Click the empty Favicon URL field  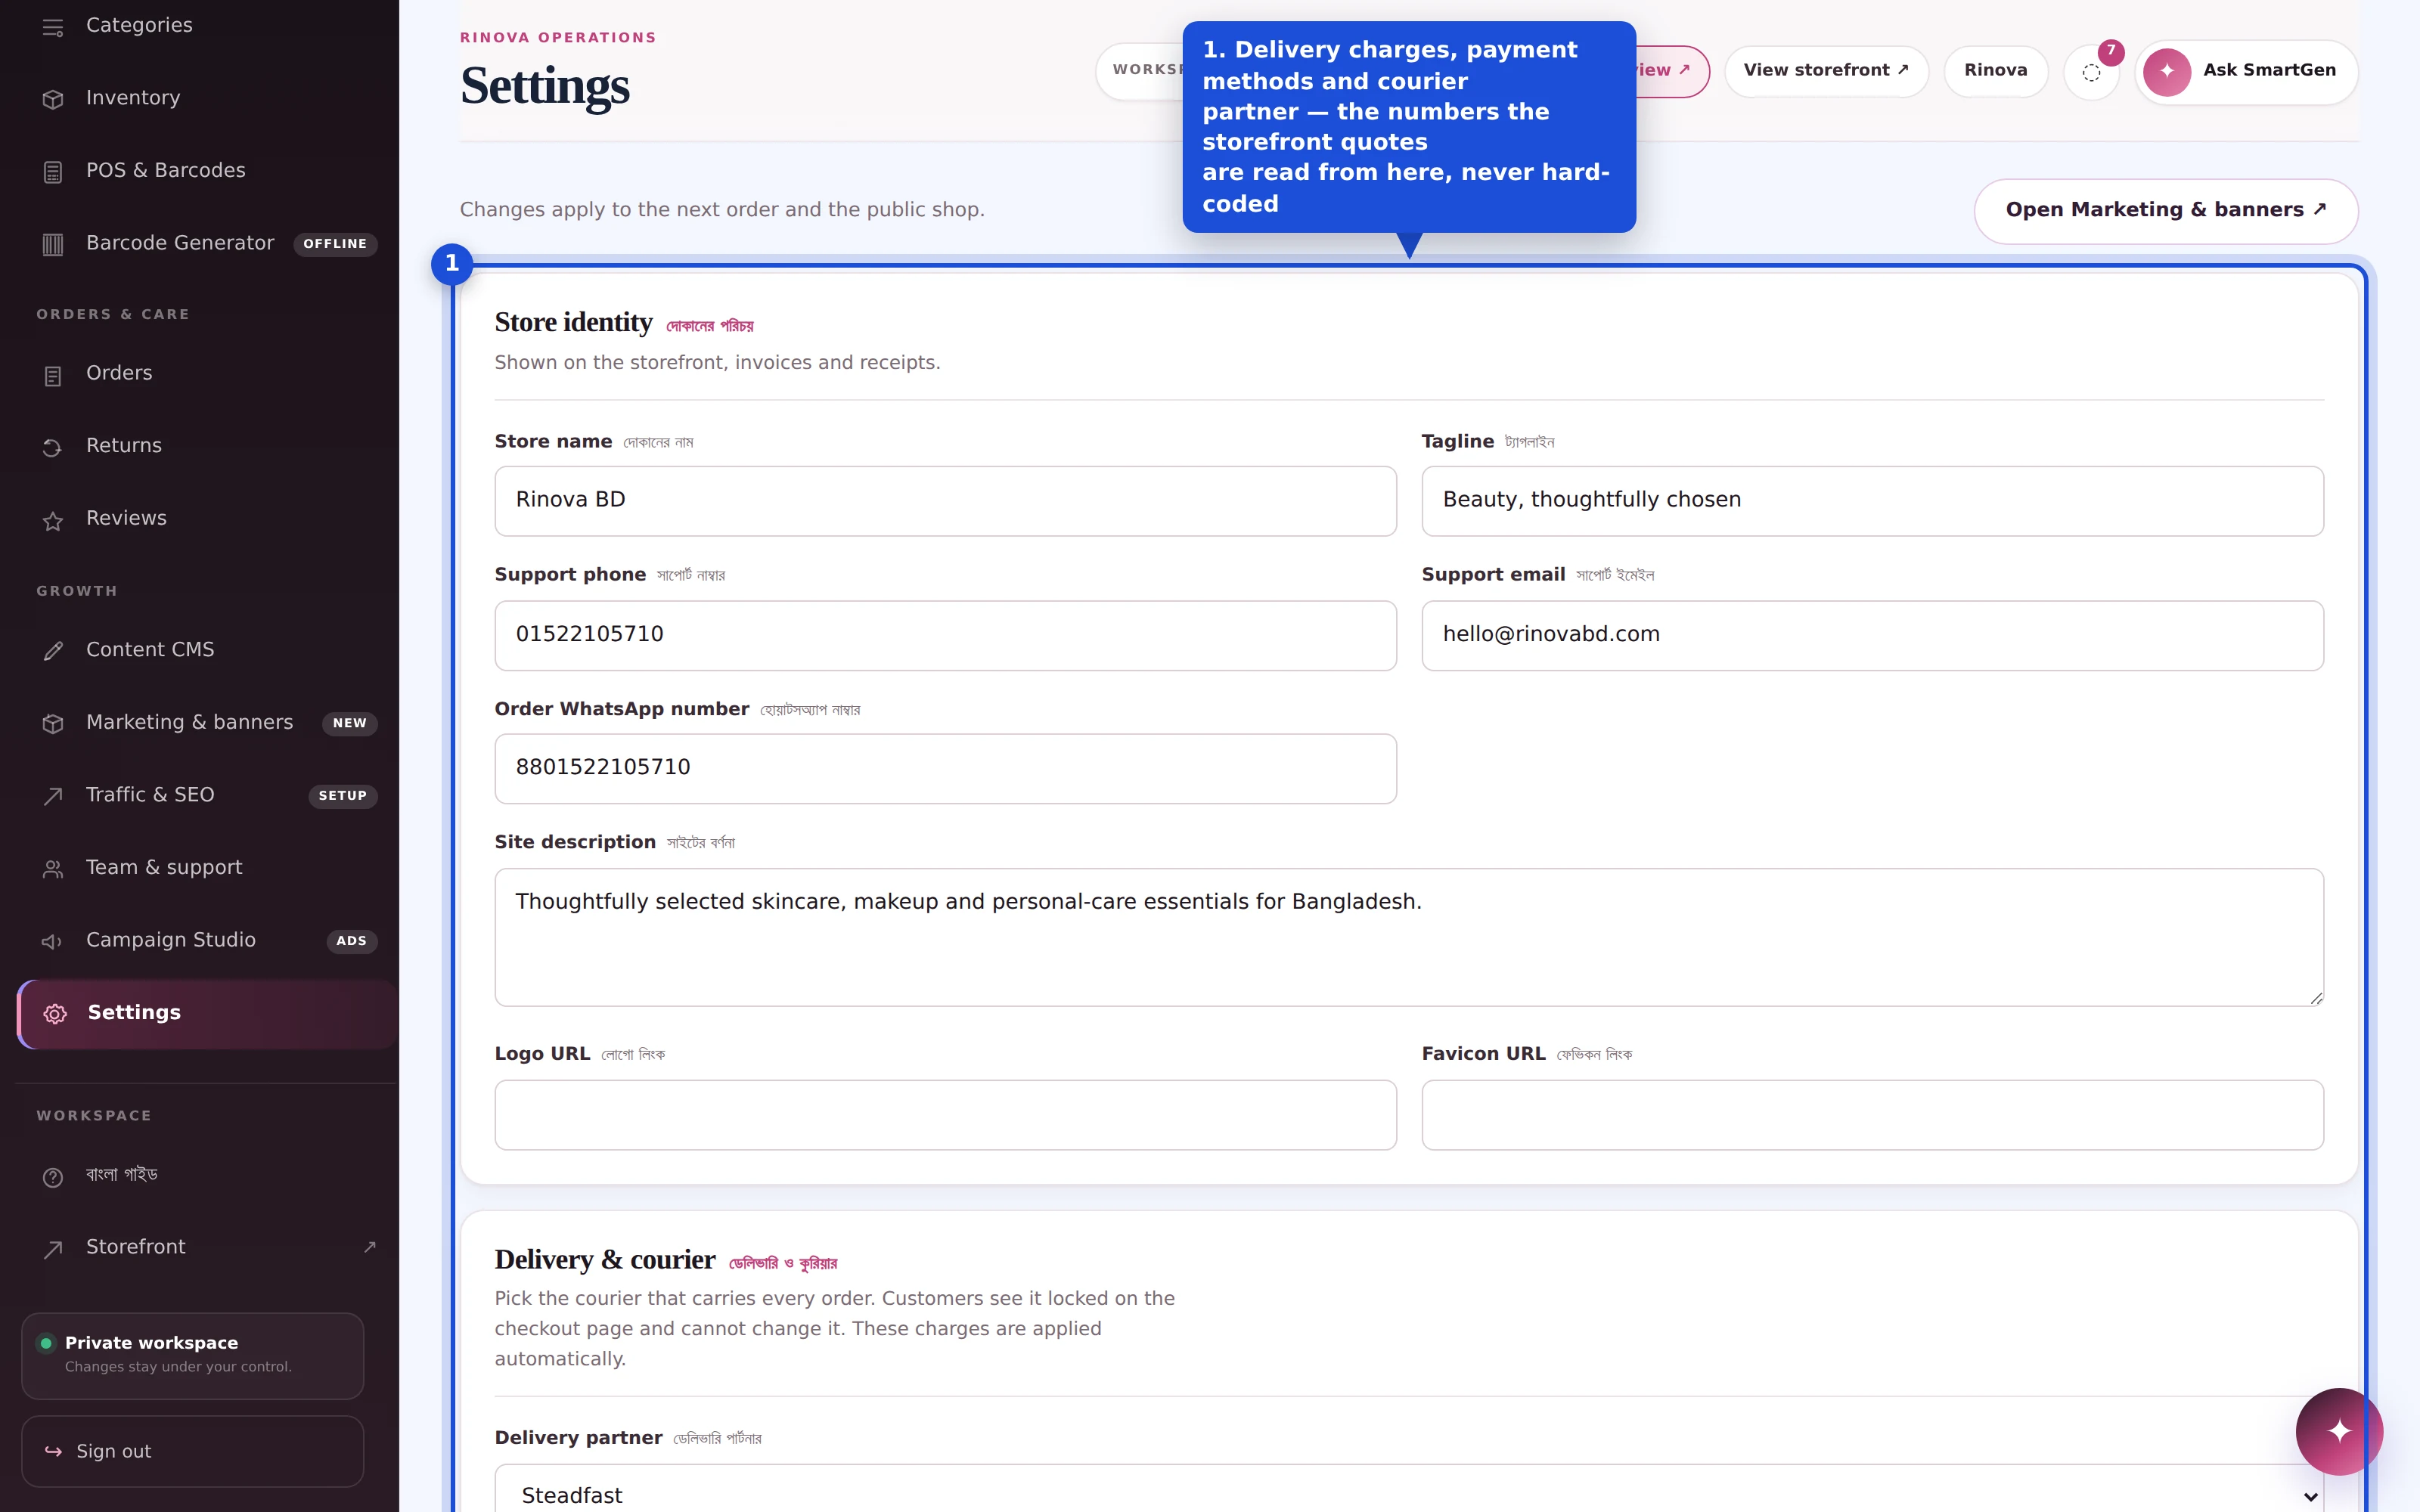point(1872,1114)
